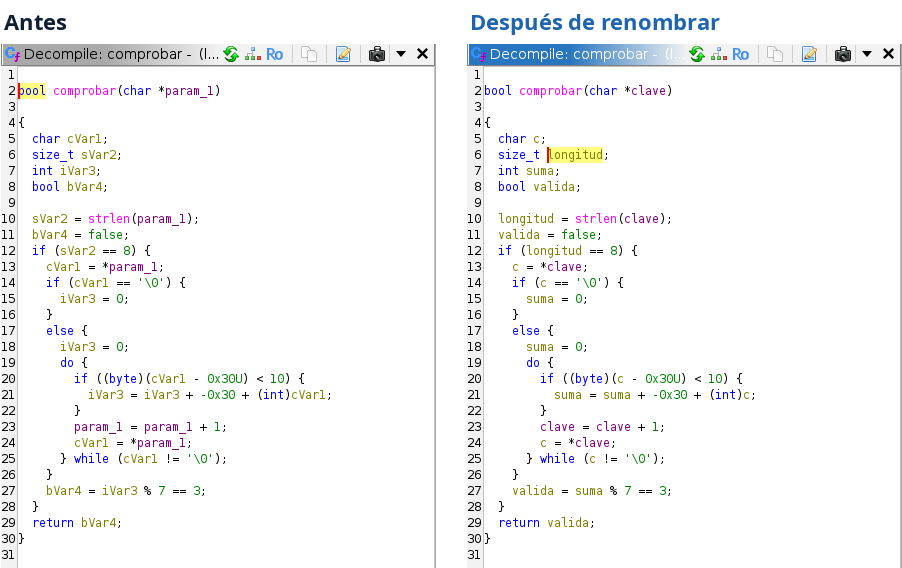Click highlighted 'bool' on line 2 in Antes
Screen dimensions: 902x568
(x=32, y=91)
